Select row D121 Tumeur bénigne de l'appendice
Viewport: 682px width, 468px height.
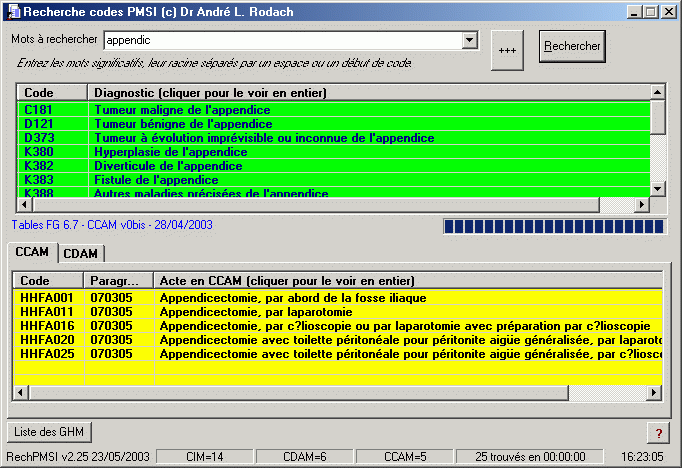[x=334, y=124]
